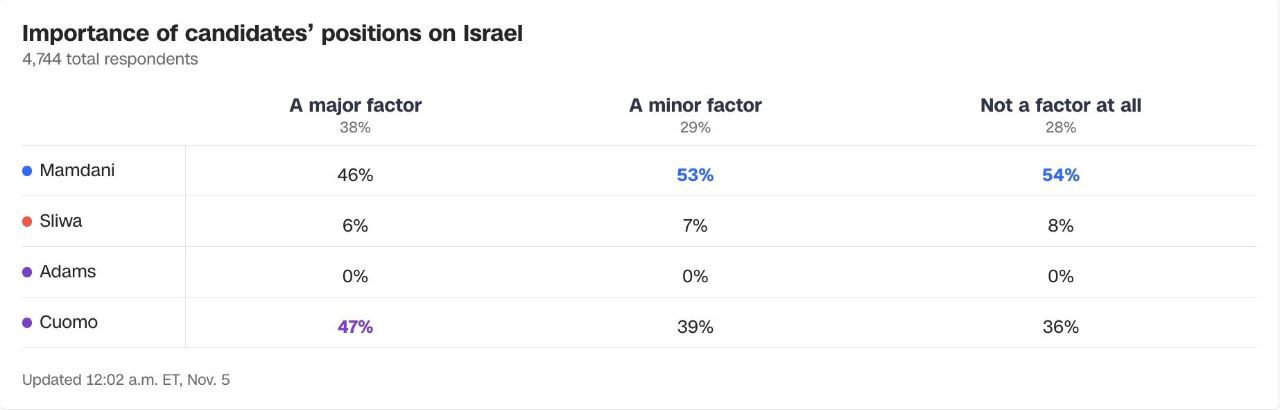Click Sliwa's 8% not a factor cell

pyautogui.click(x=1061, y=226)
